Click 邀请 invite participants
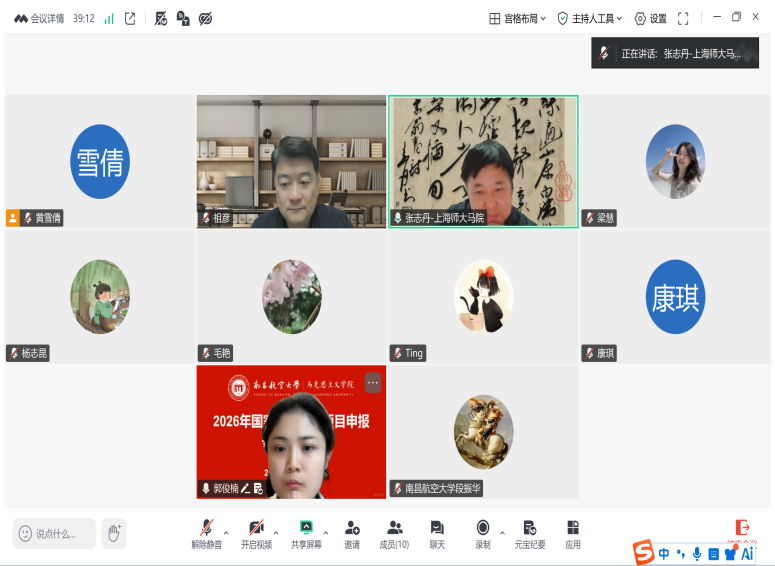 [352, 534]
